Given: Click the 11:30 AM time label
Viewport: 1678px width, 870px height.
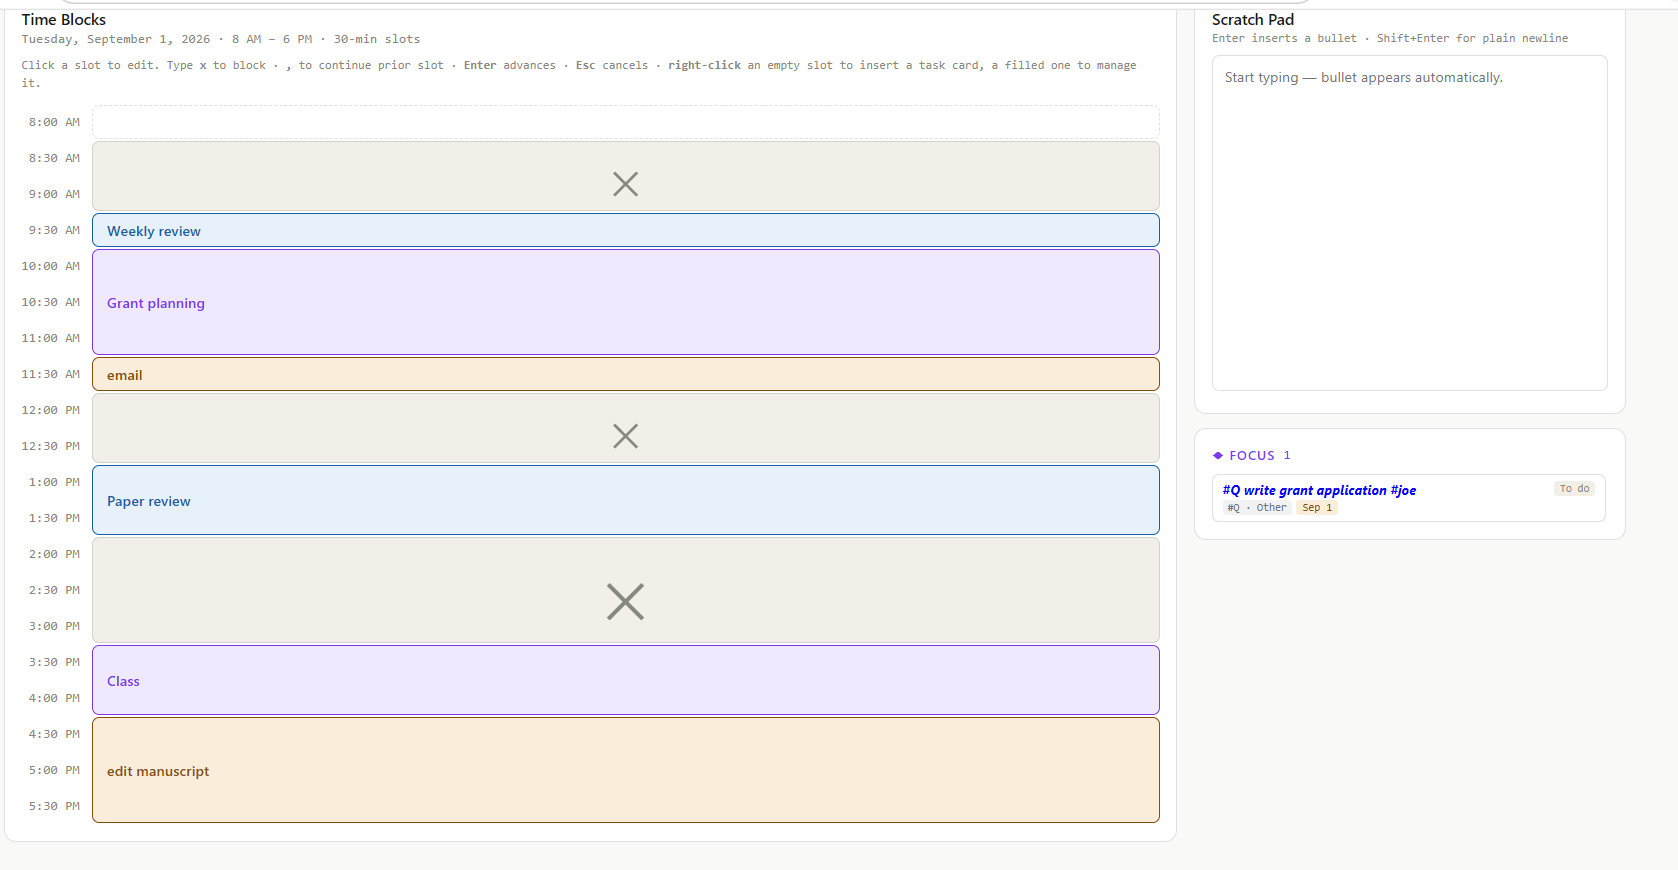Looking at the screenshot, I should [51, 374].
